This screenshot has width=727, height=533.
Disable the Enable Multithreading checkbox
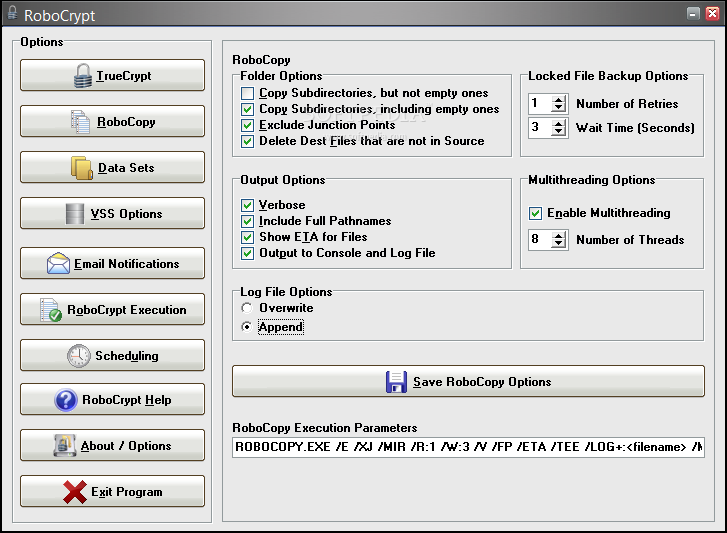pyautogui.click(x=536, y=213)
